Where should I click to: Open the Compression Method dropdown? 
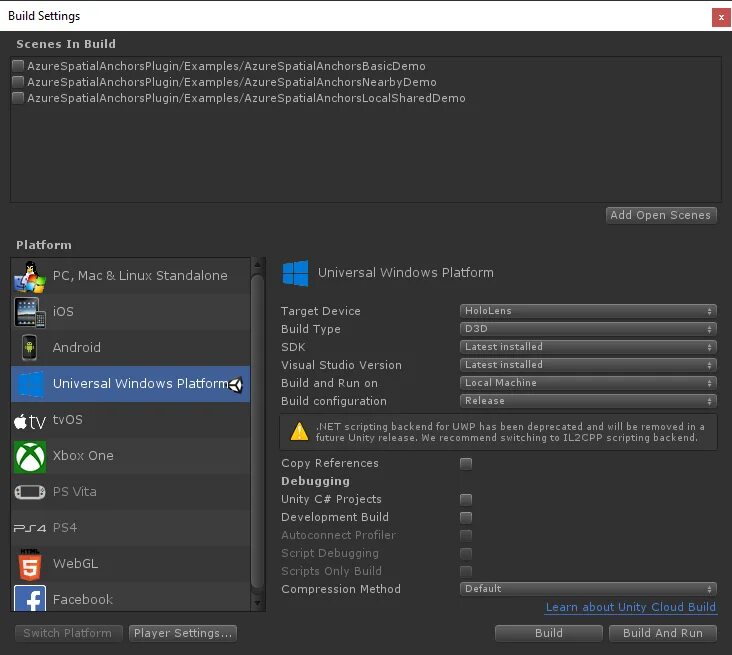pos(588,589)
